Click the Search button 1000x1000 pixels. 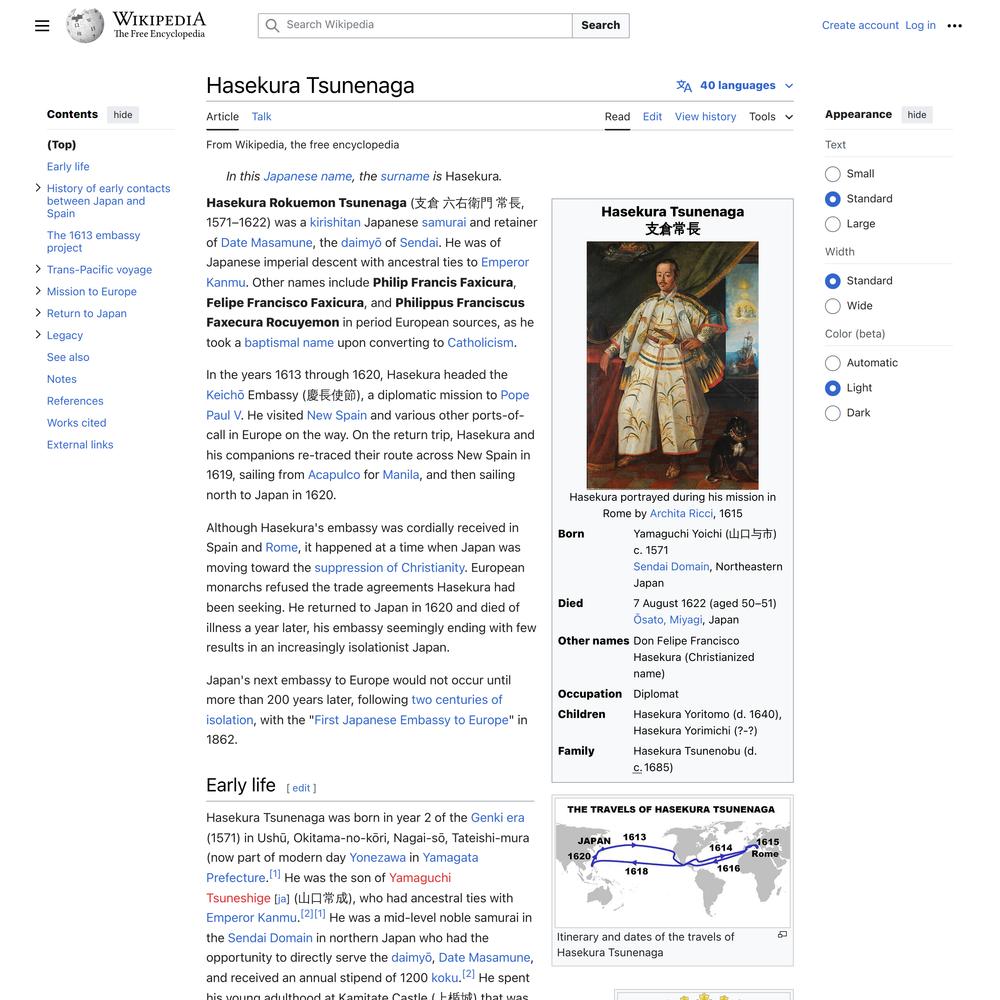pos(600,26)
